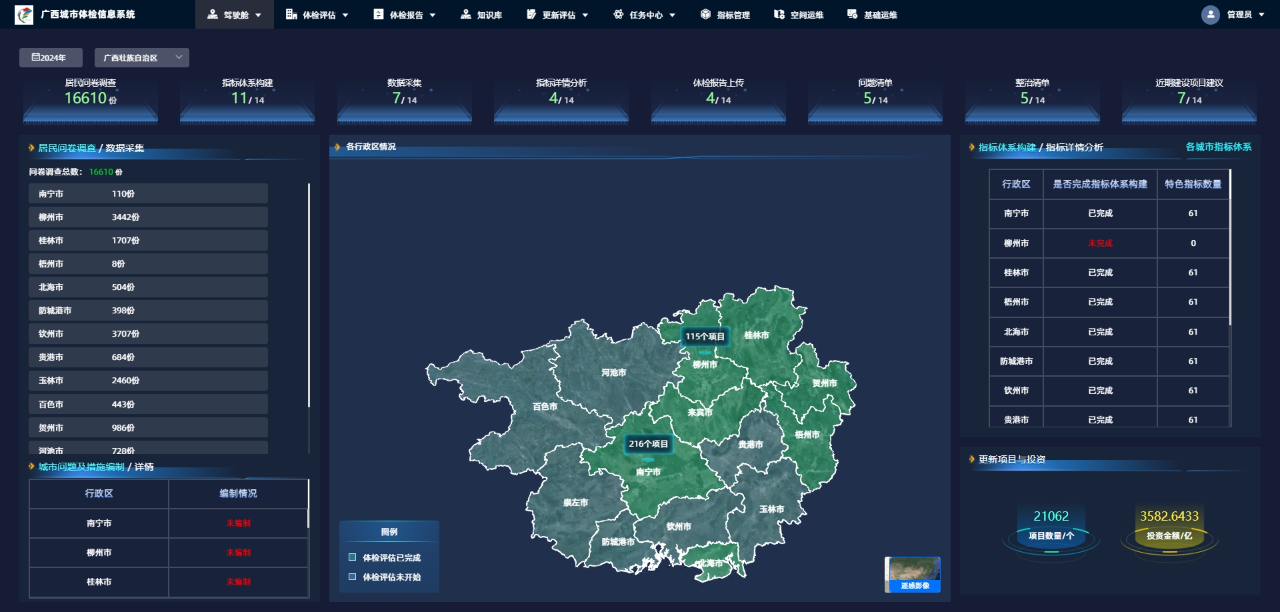Click the 体检评估未开始 legend color box
The image size is (1280, 612).
tap(352, 577)
